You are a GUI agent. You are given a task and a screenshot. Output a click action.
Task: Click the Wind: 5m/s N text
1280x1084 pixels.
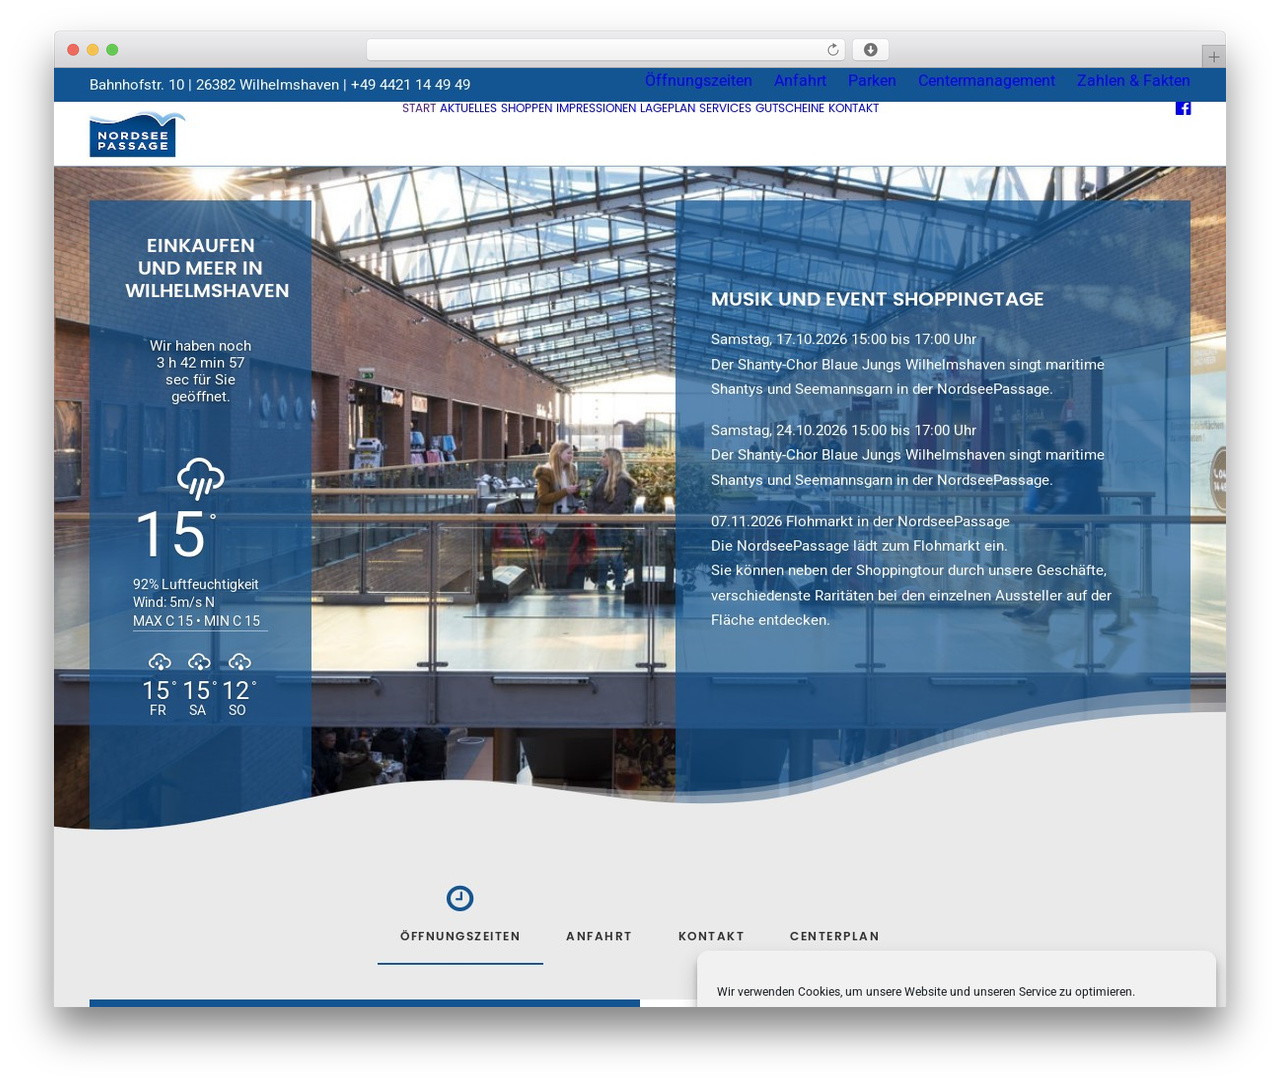(174, 603)
